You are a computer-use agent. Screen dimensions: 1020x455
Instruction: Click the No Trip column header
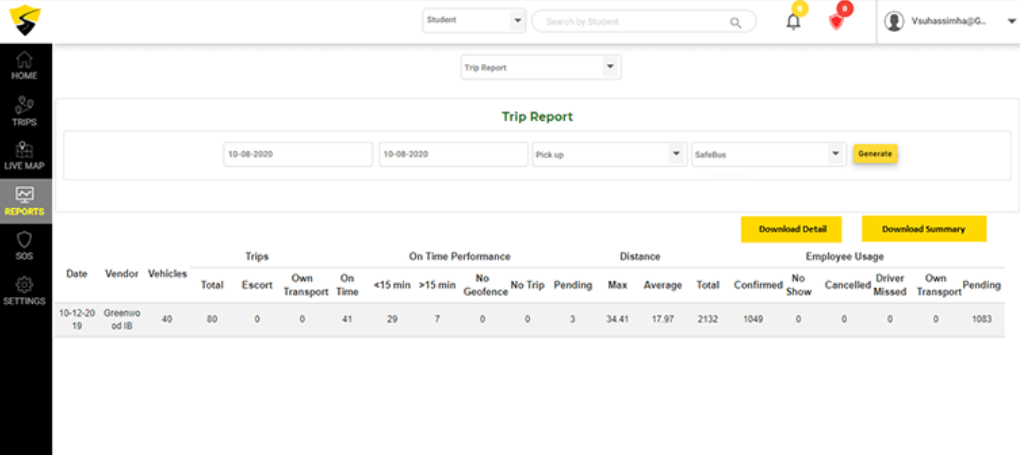[x=528, y=285]
